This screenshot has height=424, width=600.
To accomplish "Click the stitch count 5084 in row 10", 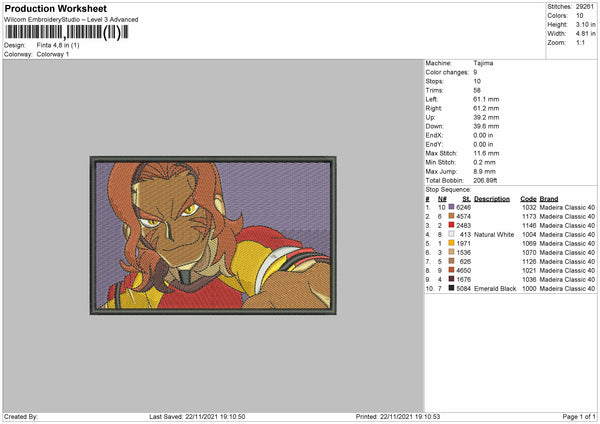I will tap(463, 289).
